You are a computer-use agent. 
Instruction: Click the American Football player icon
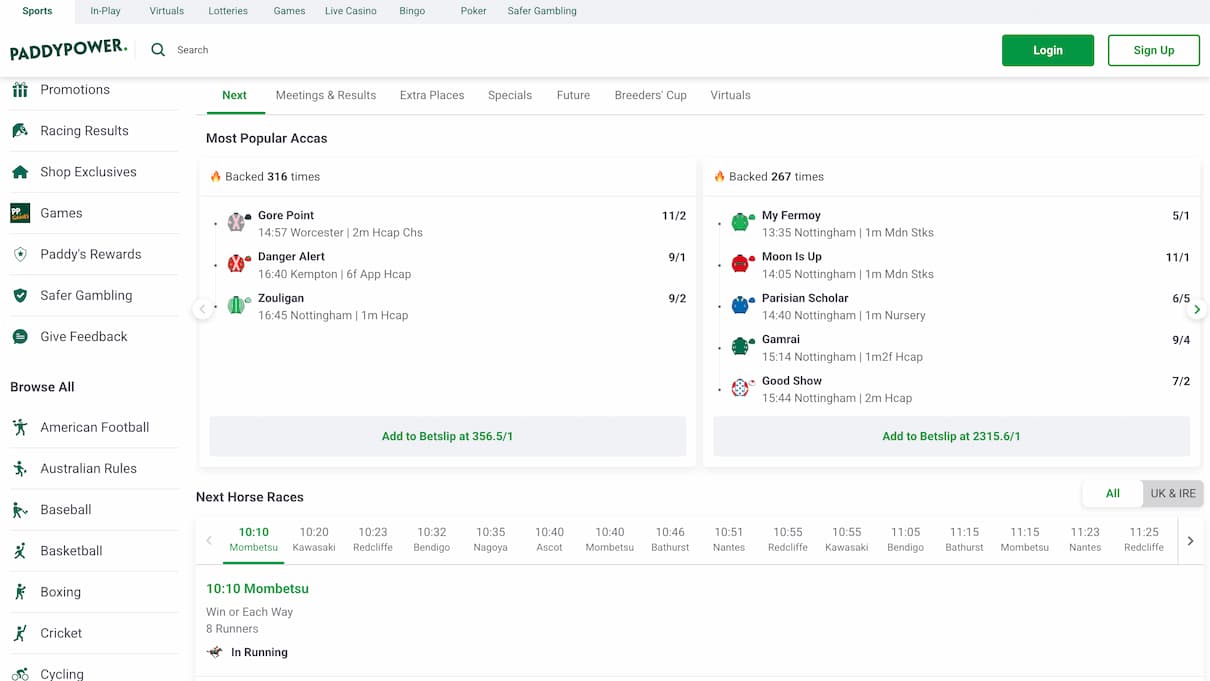[20, 427]
